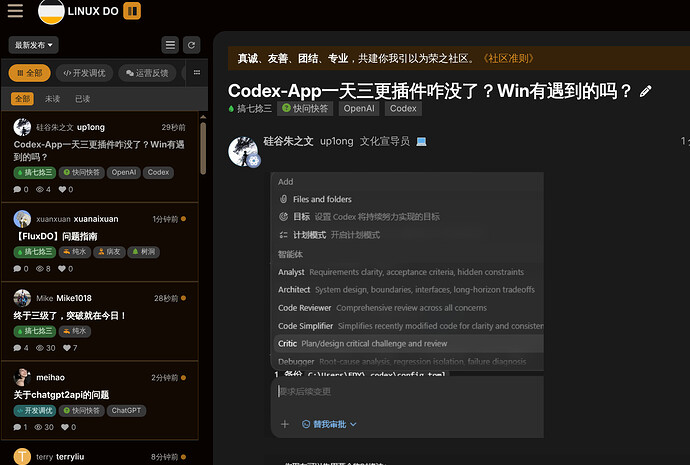Select the 开发调优 category chip

pyautogui.click(x=84, y=73)
